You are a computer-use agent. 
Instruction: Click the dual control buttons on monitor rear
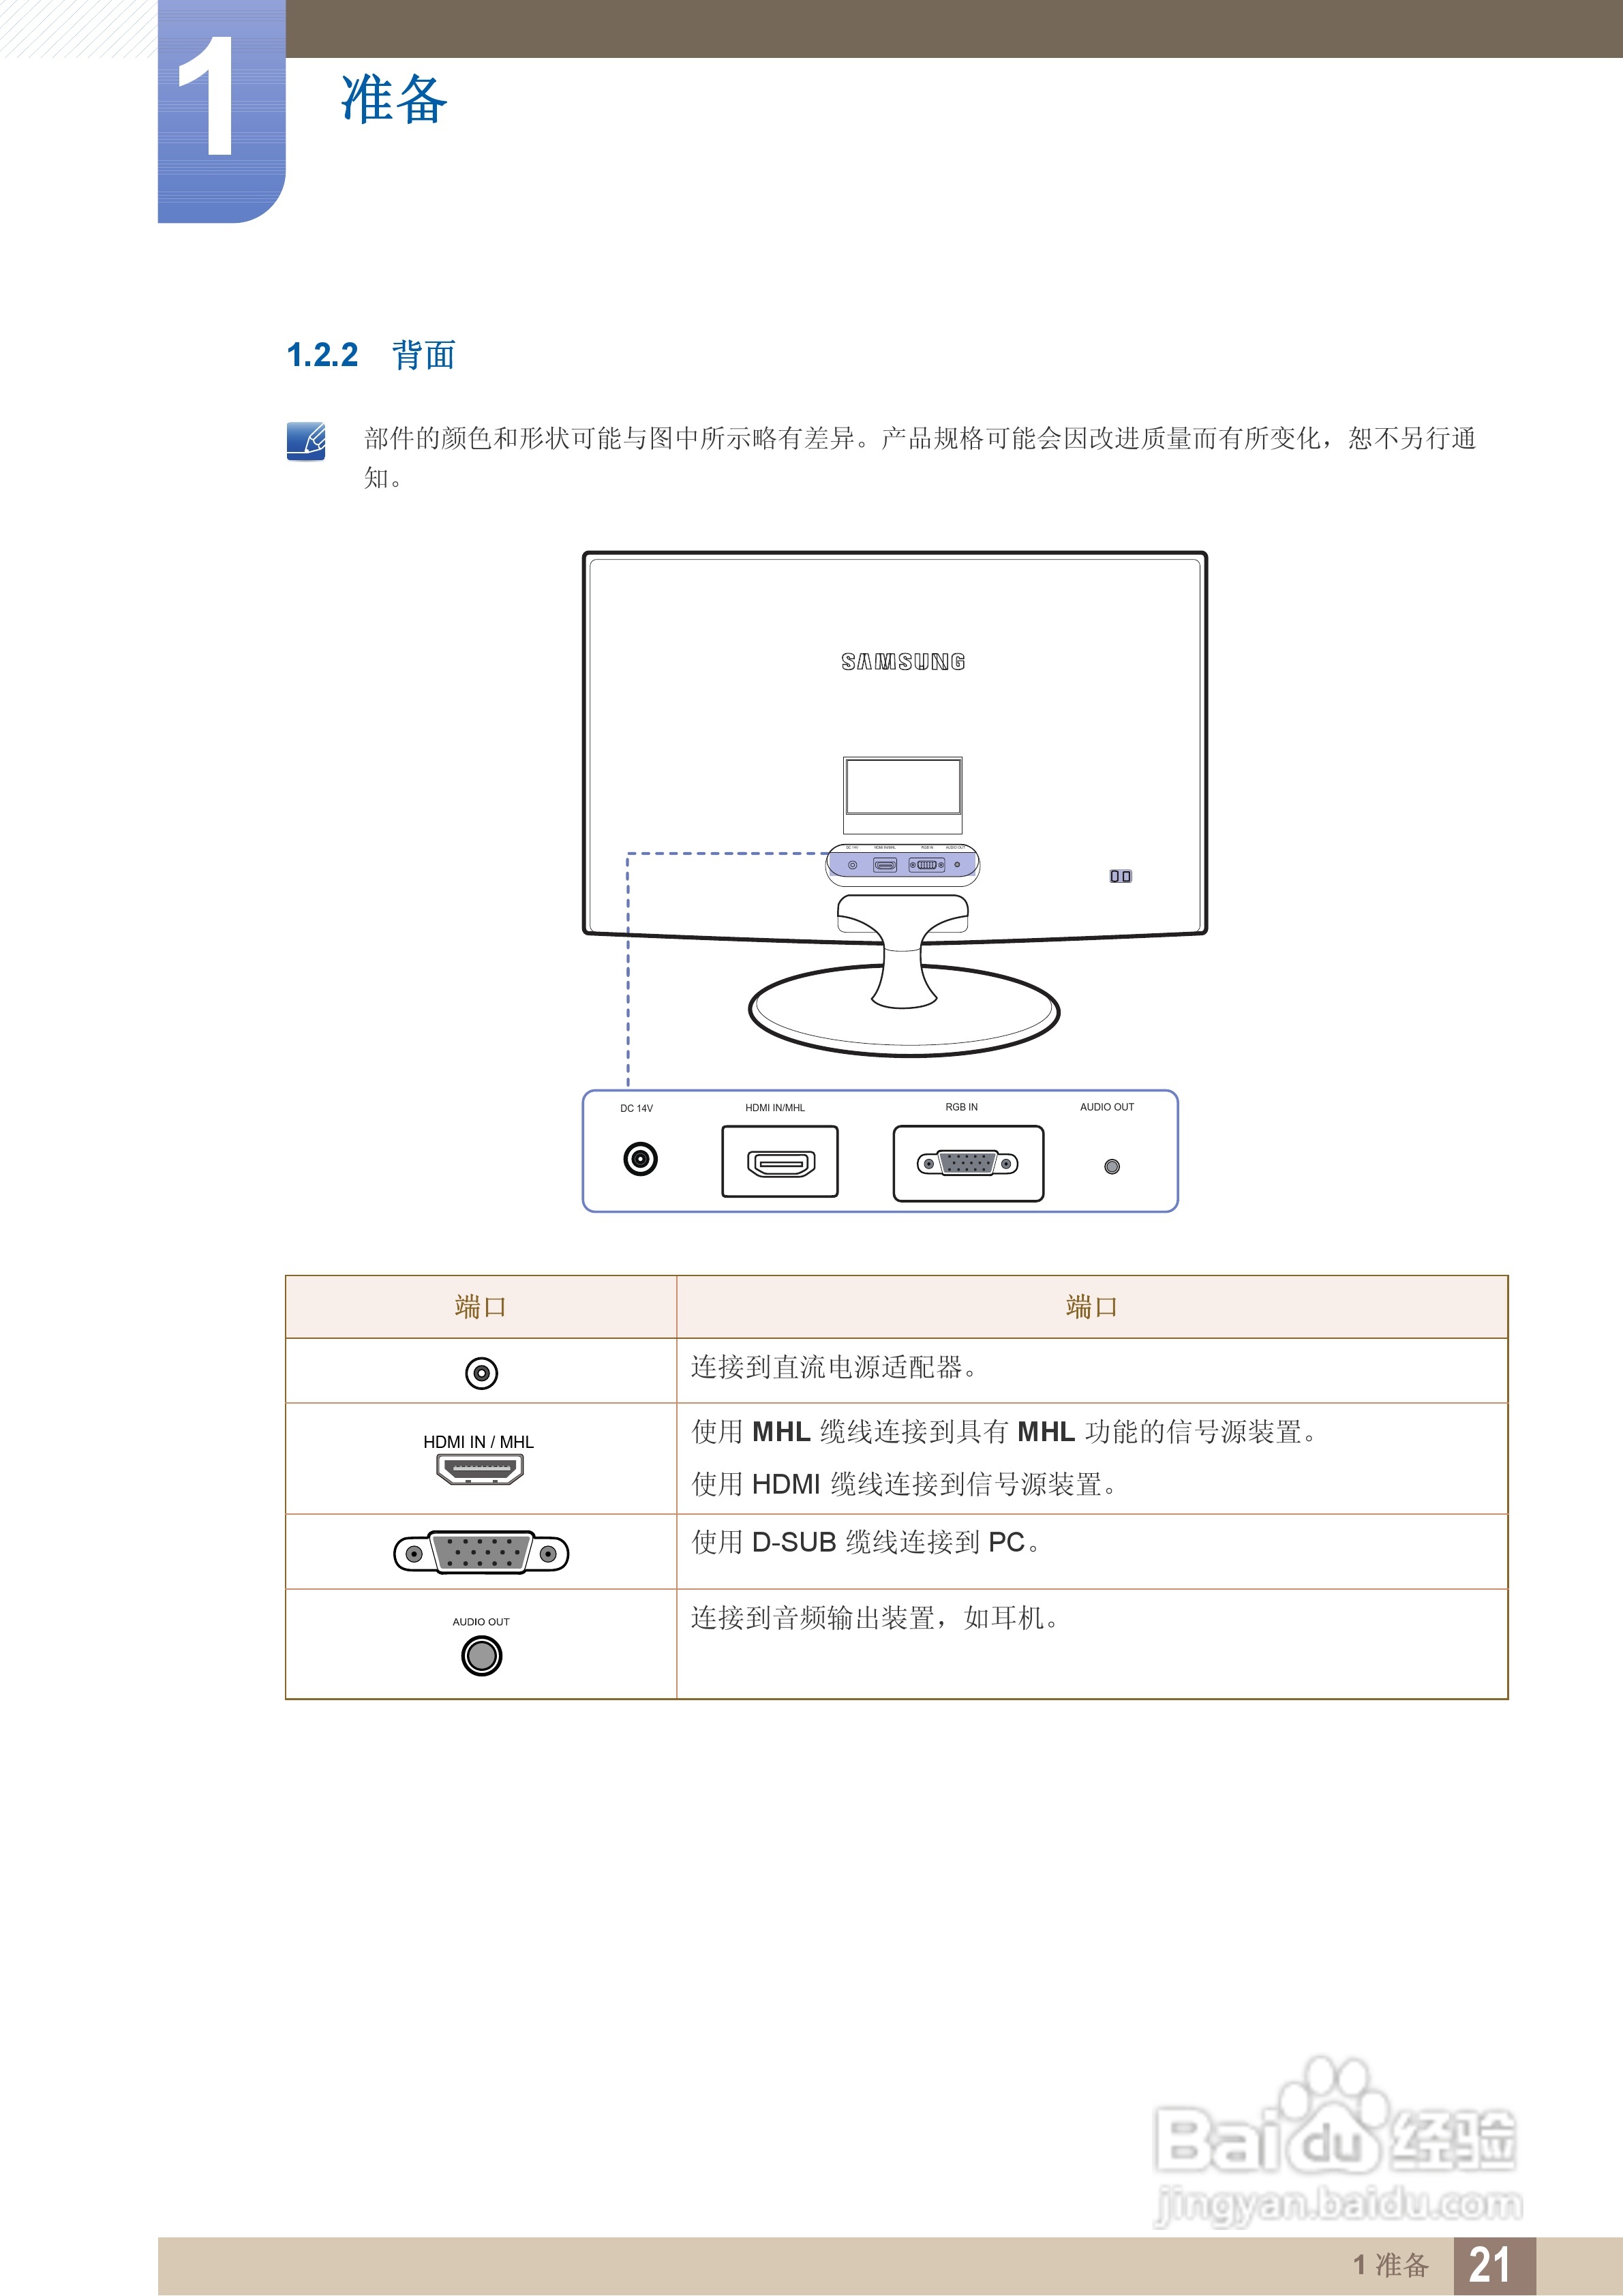pyautogui.click(x=1123, y=875)
